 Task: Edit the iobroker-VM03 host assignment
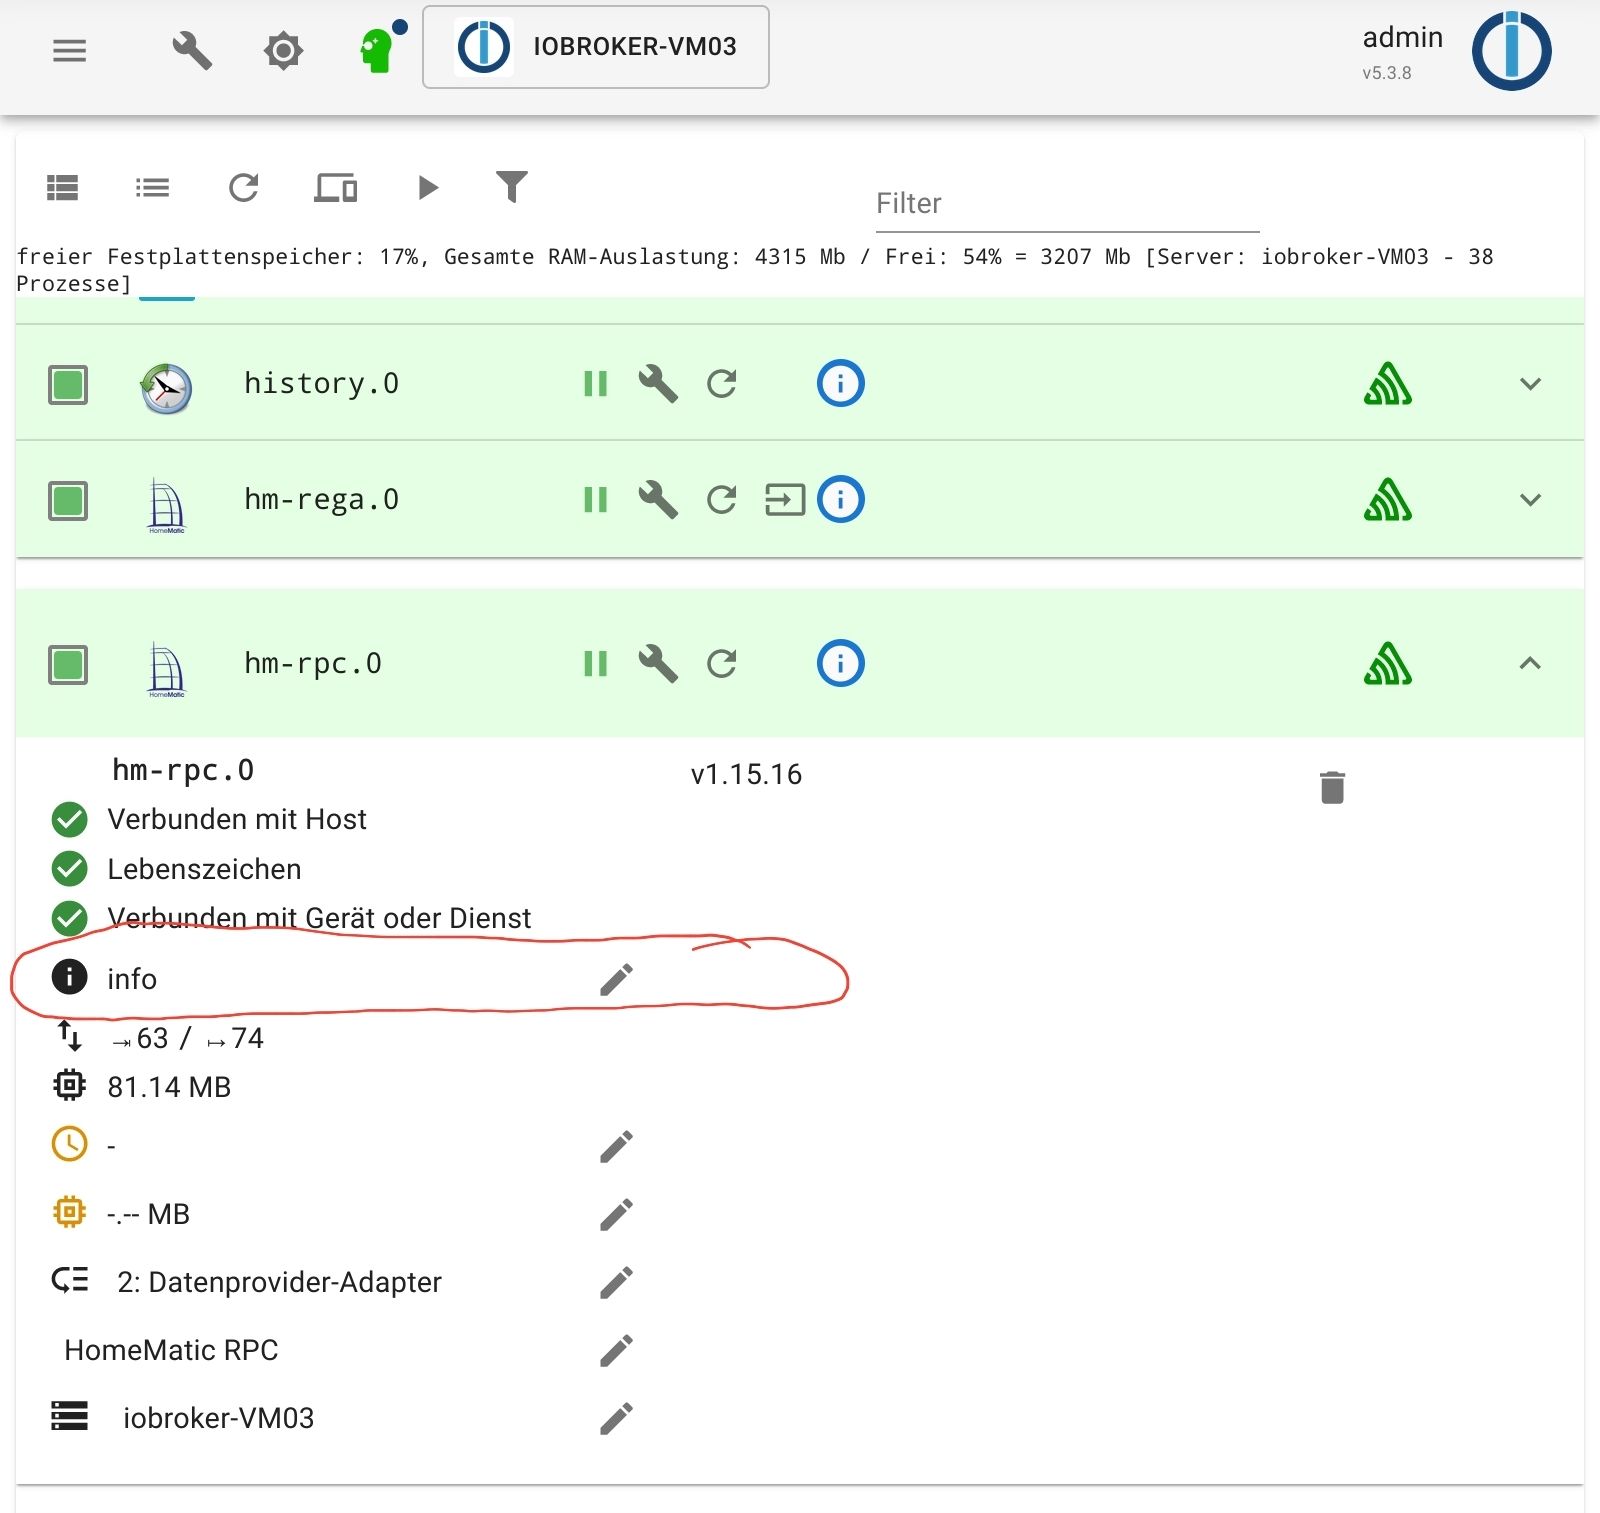click(x=616, y=1419)
